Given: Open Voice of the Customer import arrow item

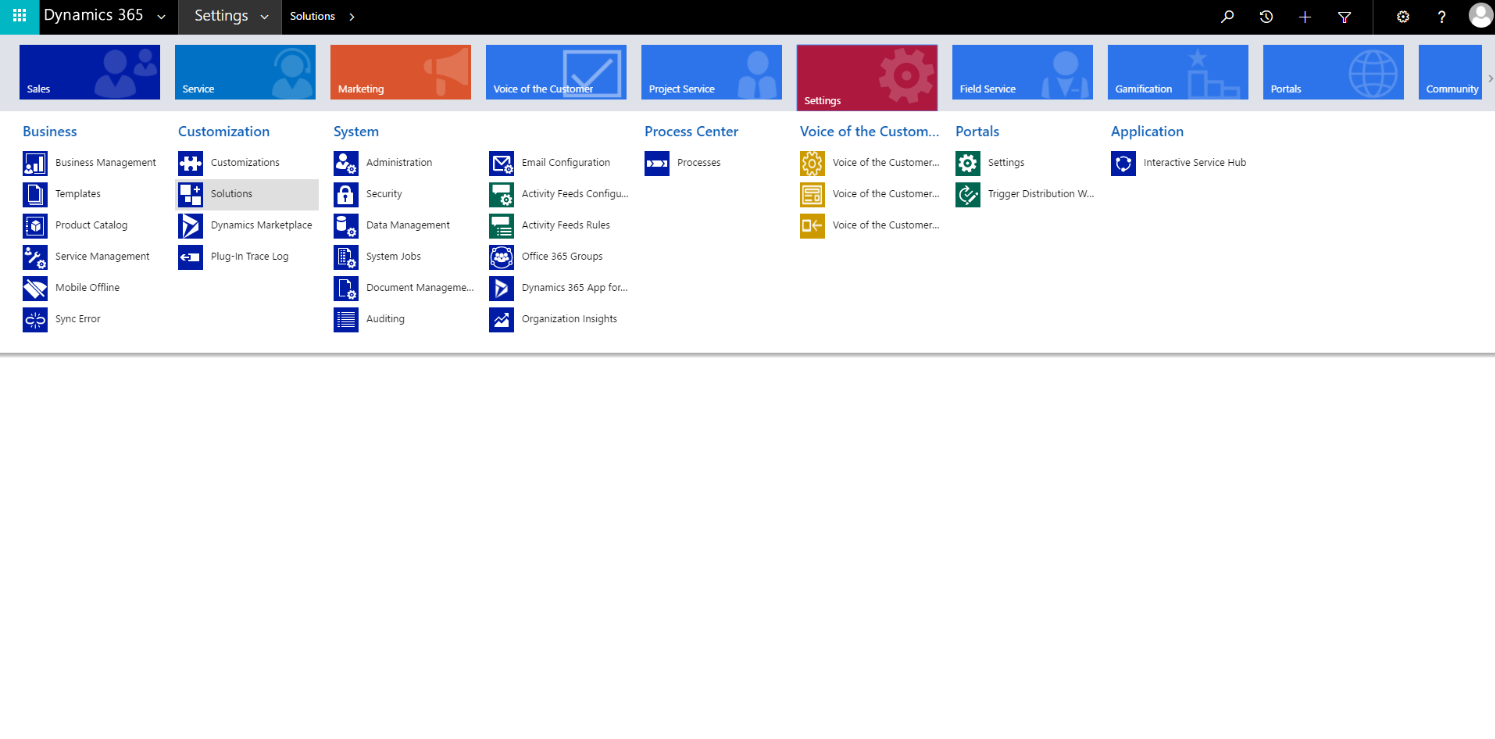Looking at the screenshot, I should (x=812, y=225).
